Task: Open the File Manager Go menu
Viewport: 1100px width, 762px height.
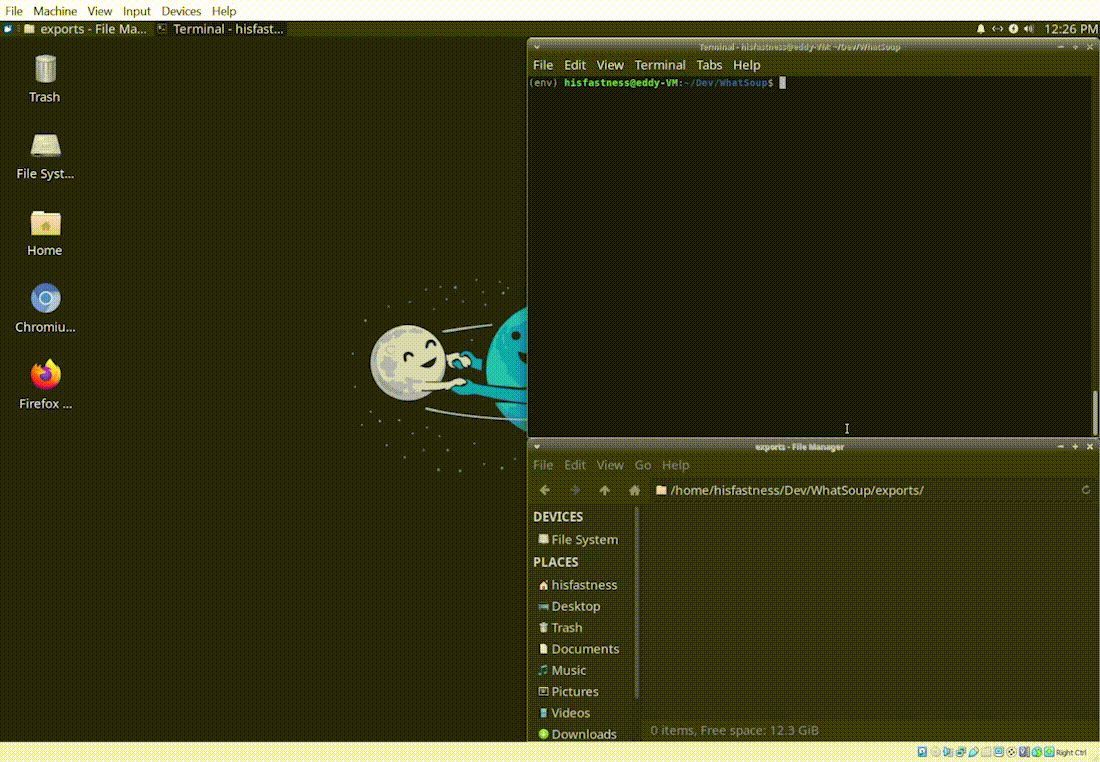Action: coord(643,465)
